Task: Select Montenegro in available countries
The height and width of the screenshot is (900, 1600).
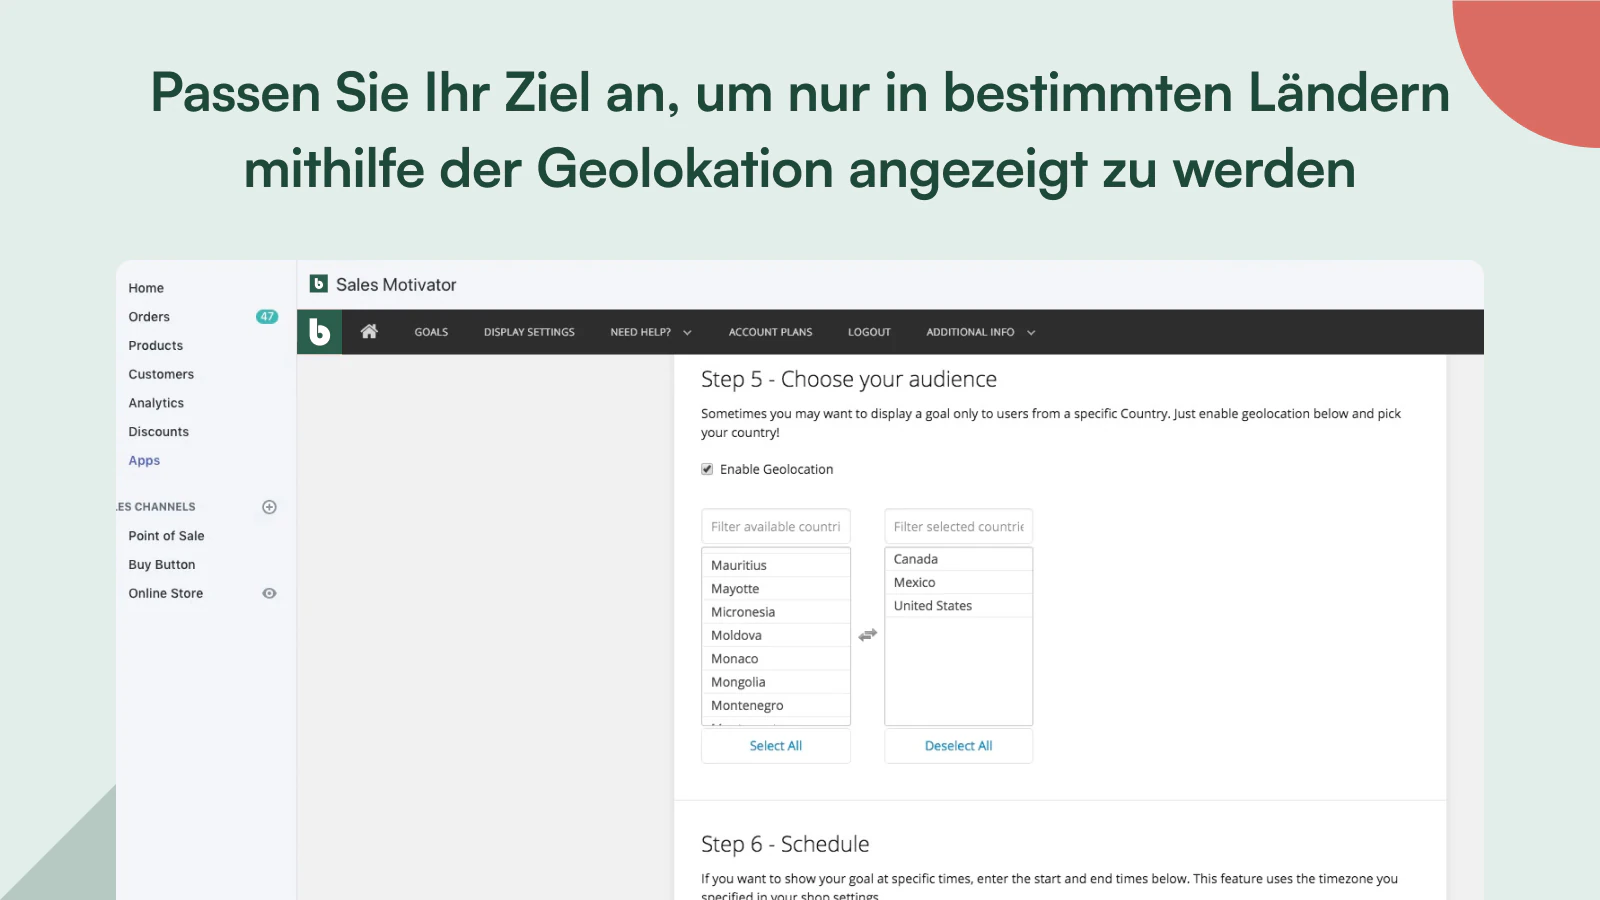Action: coord(776,706)
